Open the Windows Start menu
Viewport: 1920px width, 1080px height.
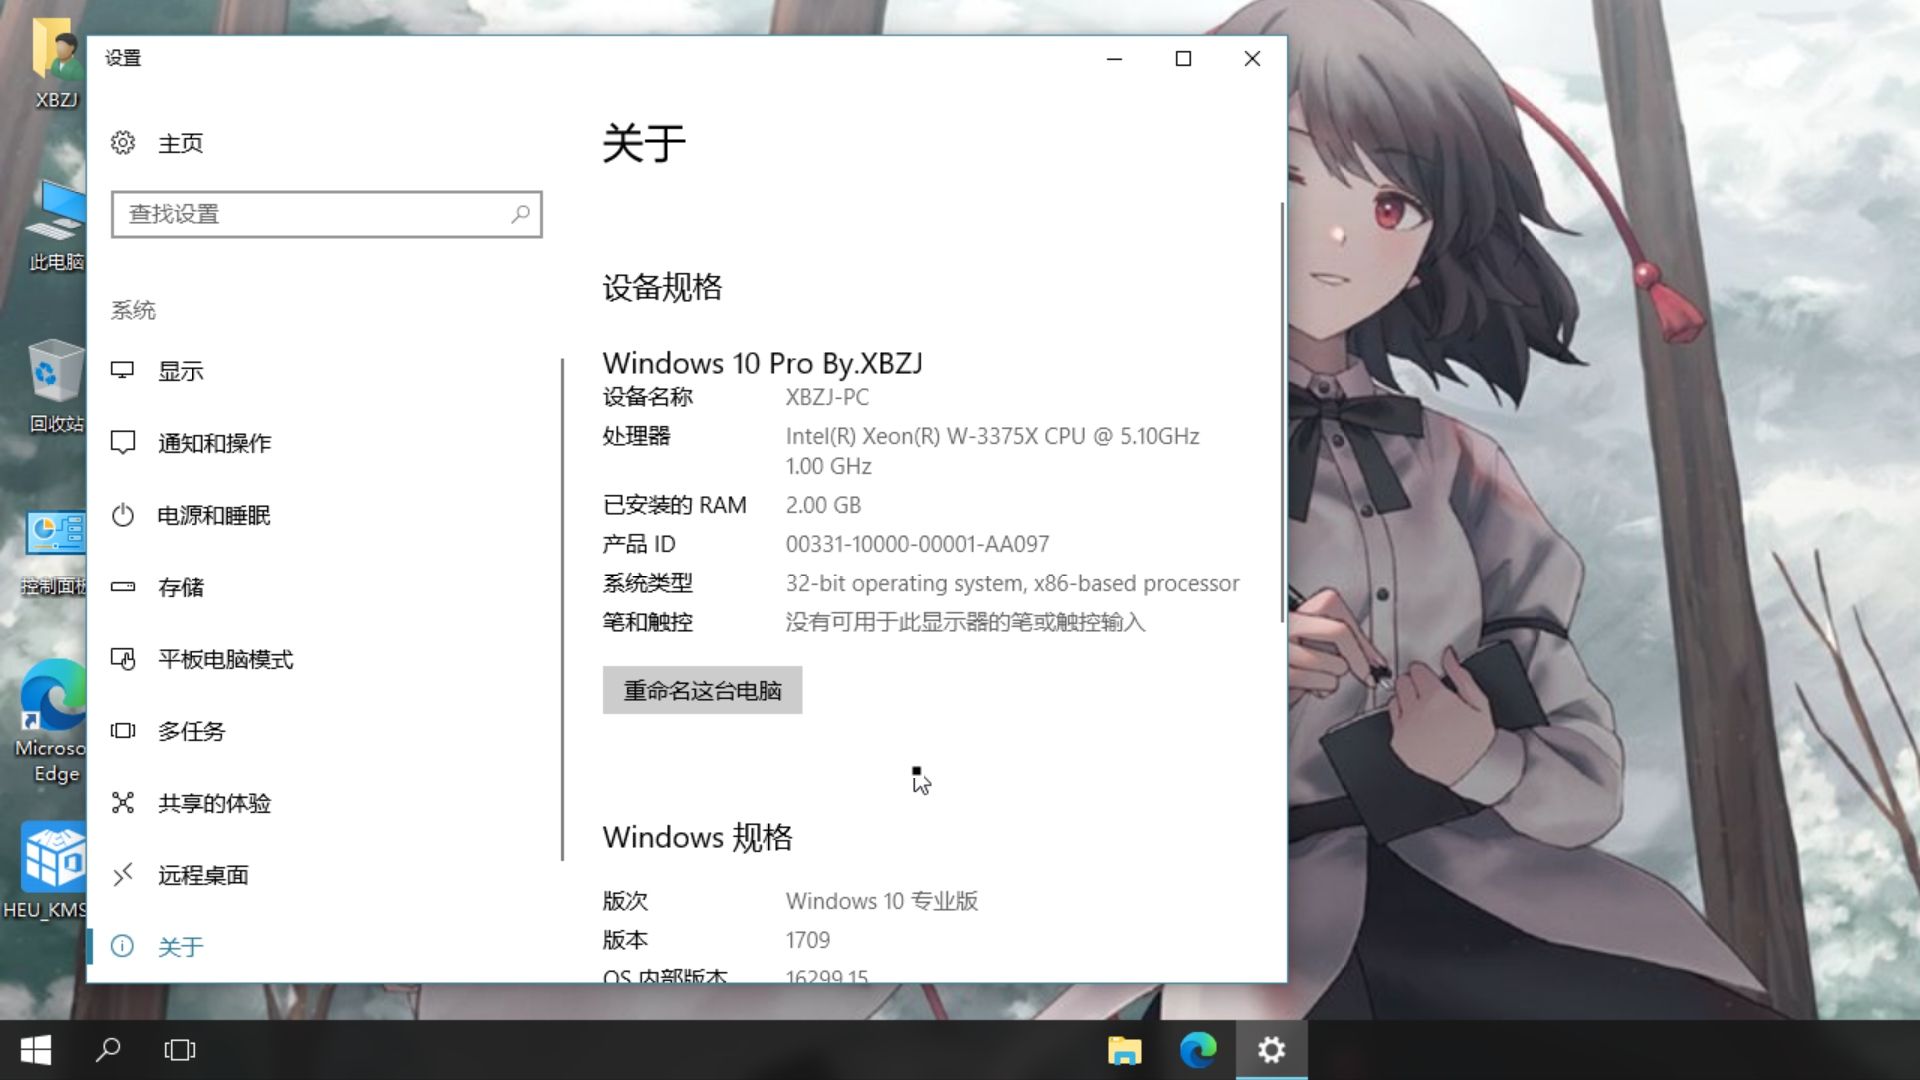pyautogui.click(x=36, y=1050)
